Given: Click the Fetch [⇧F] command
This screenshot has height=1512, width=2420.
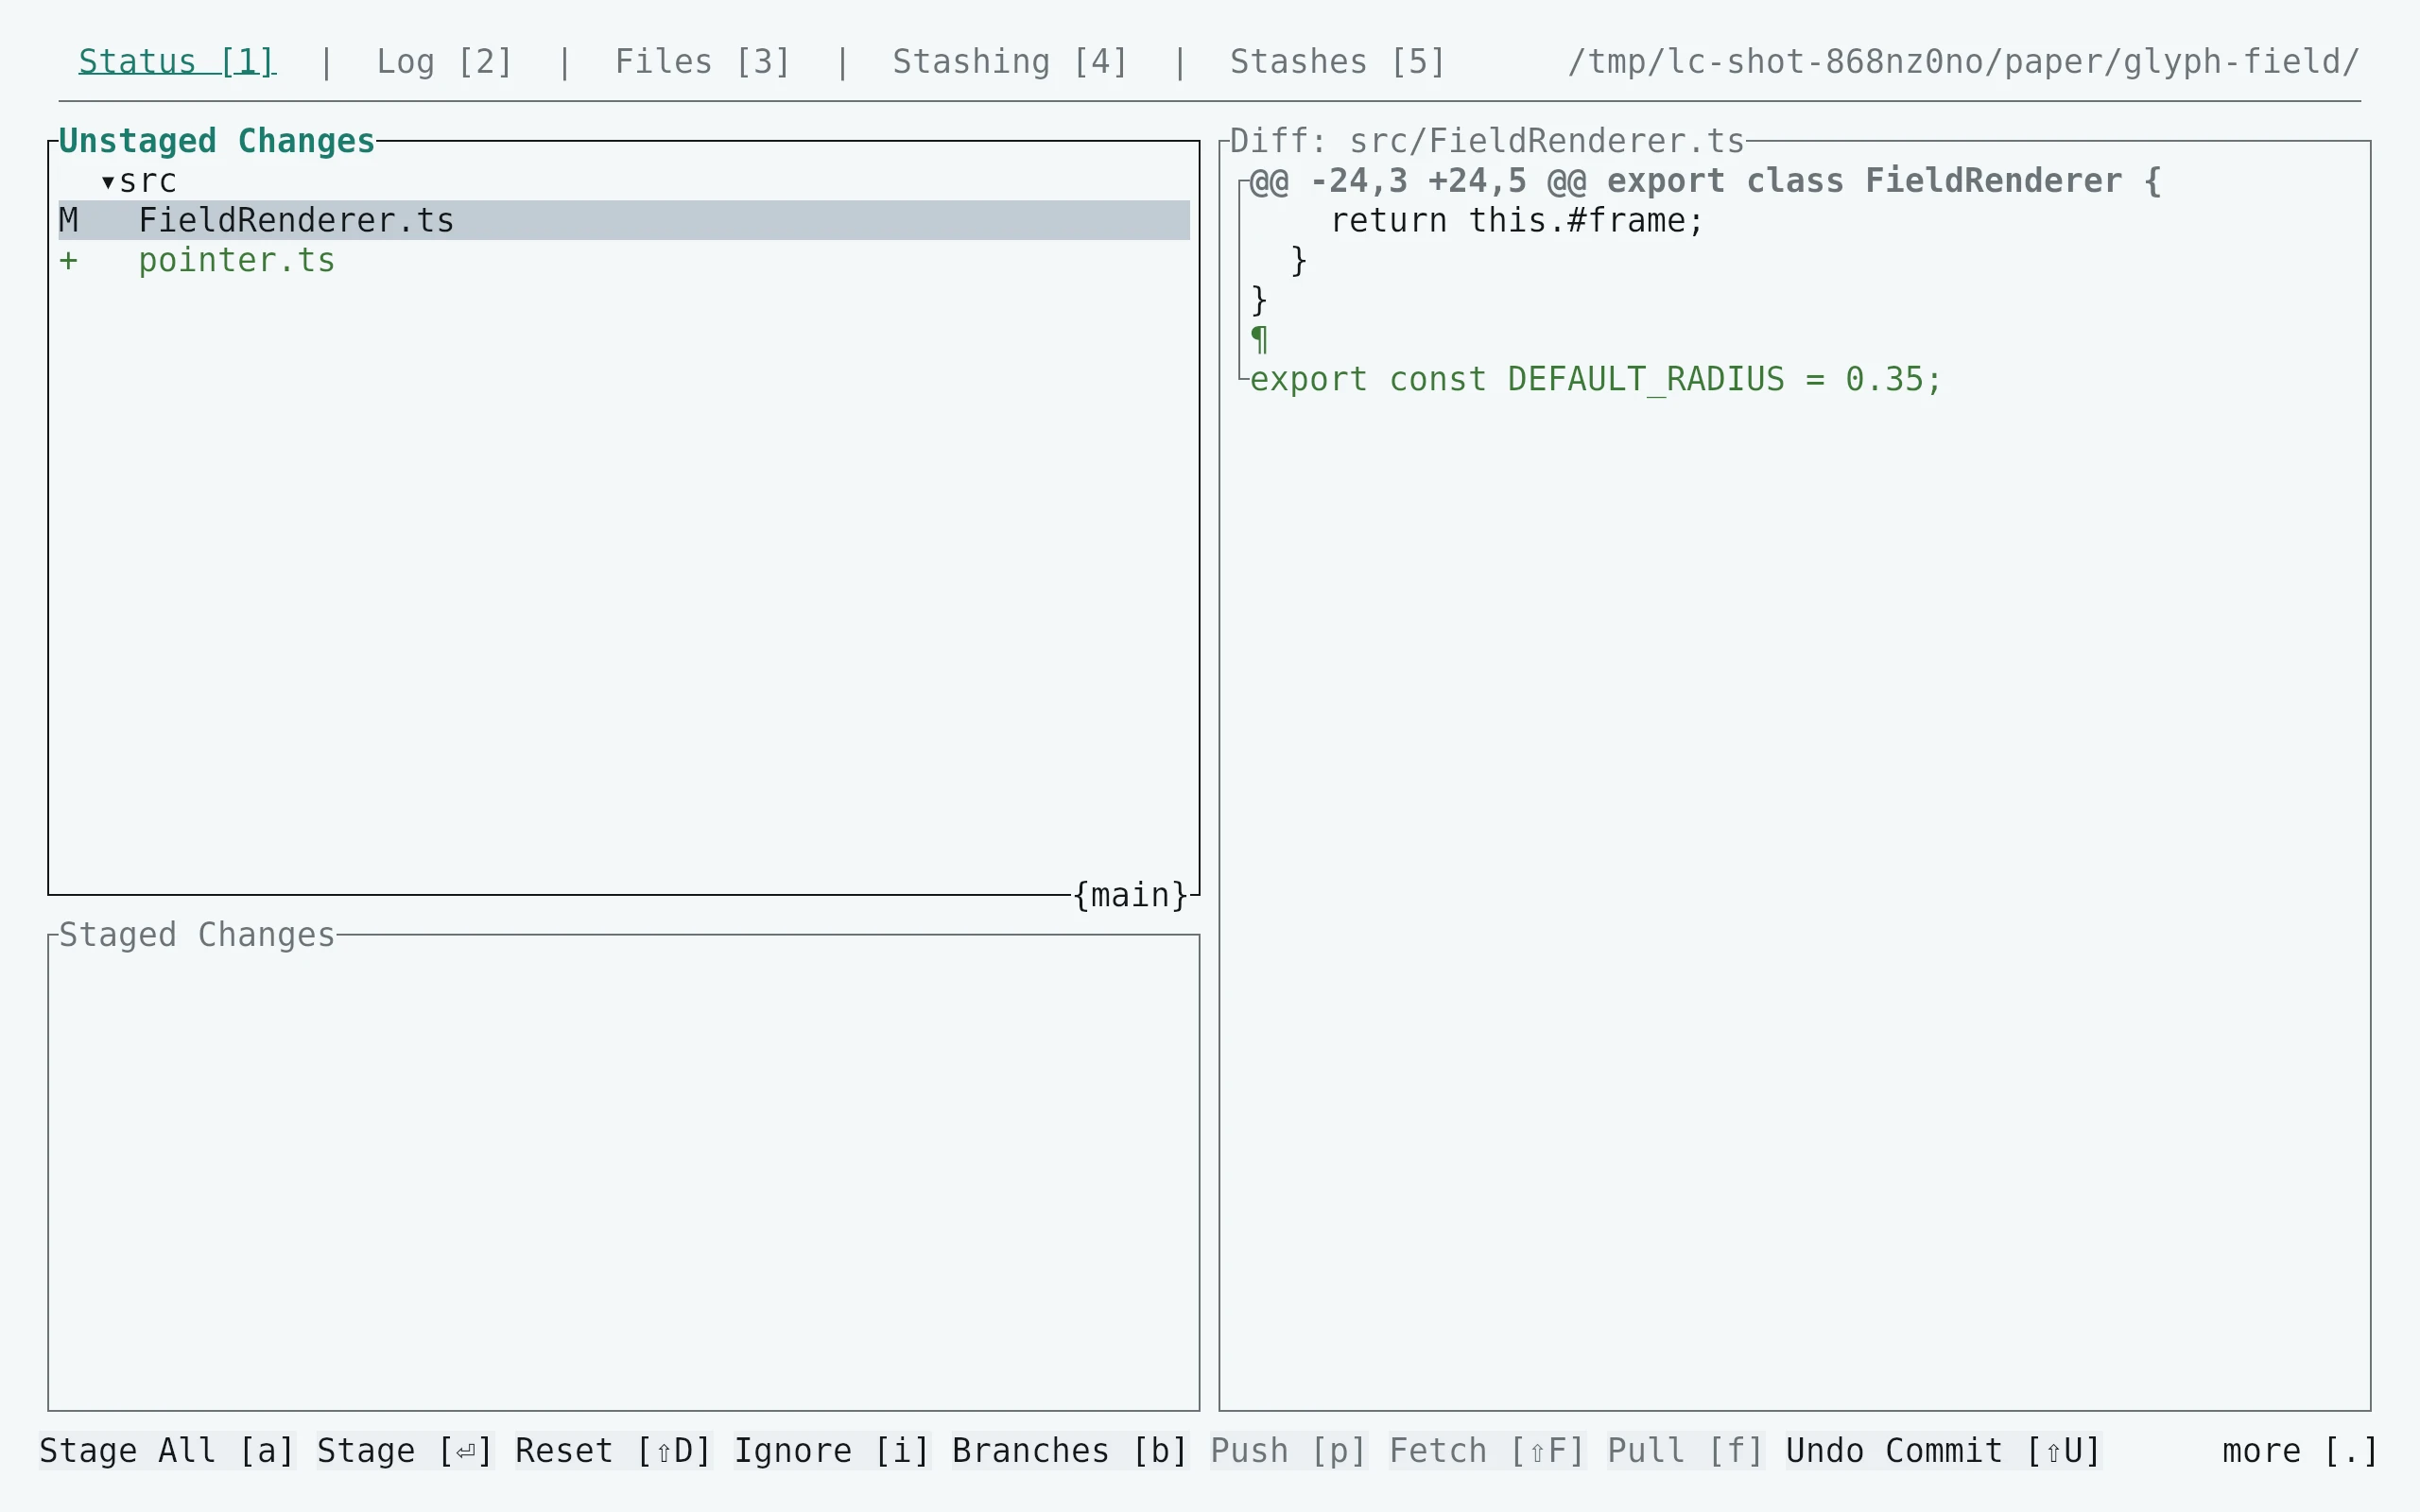Looking at the screenshot, I should [x=1487, y=1450].
